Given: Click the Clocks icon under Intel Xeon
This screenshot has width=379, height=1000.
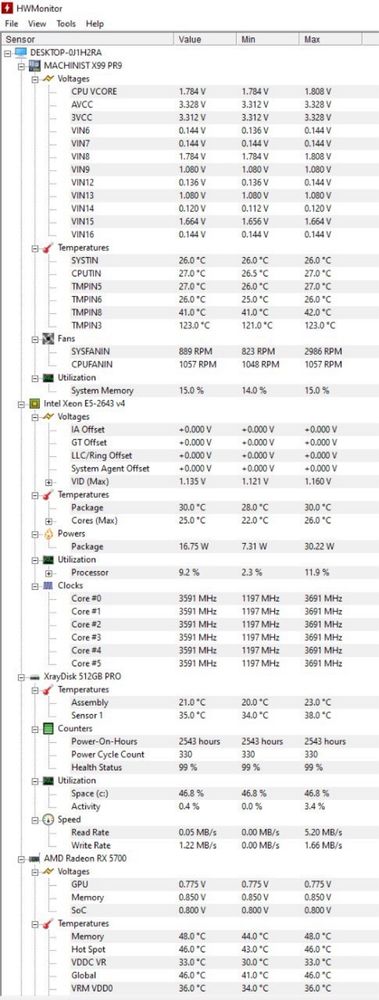Looking at the screenshot, I should (48, 585).
